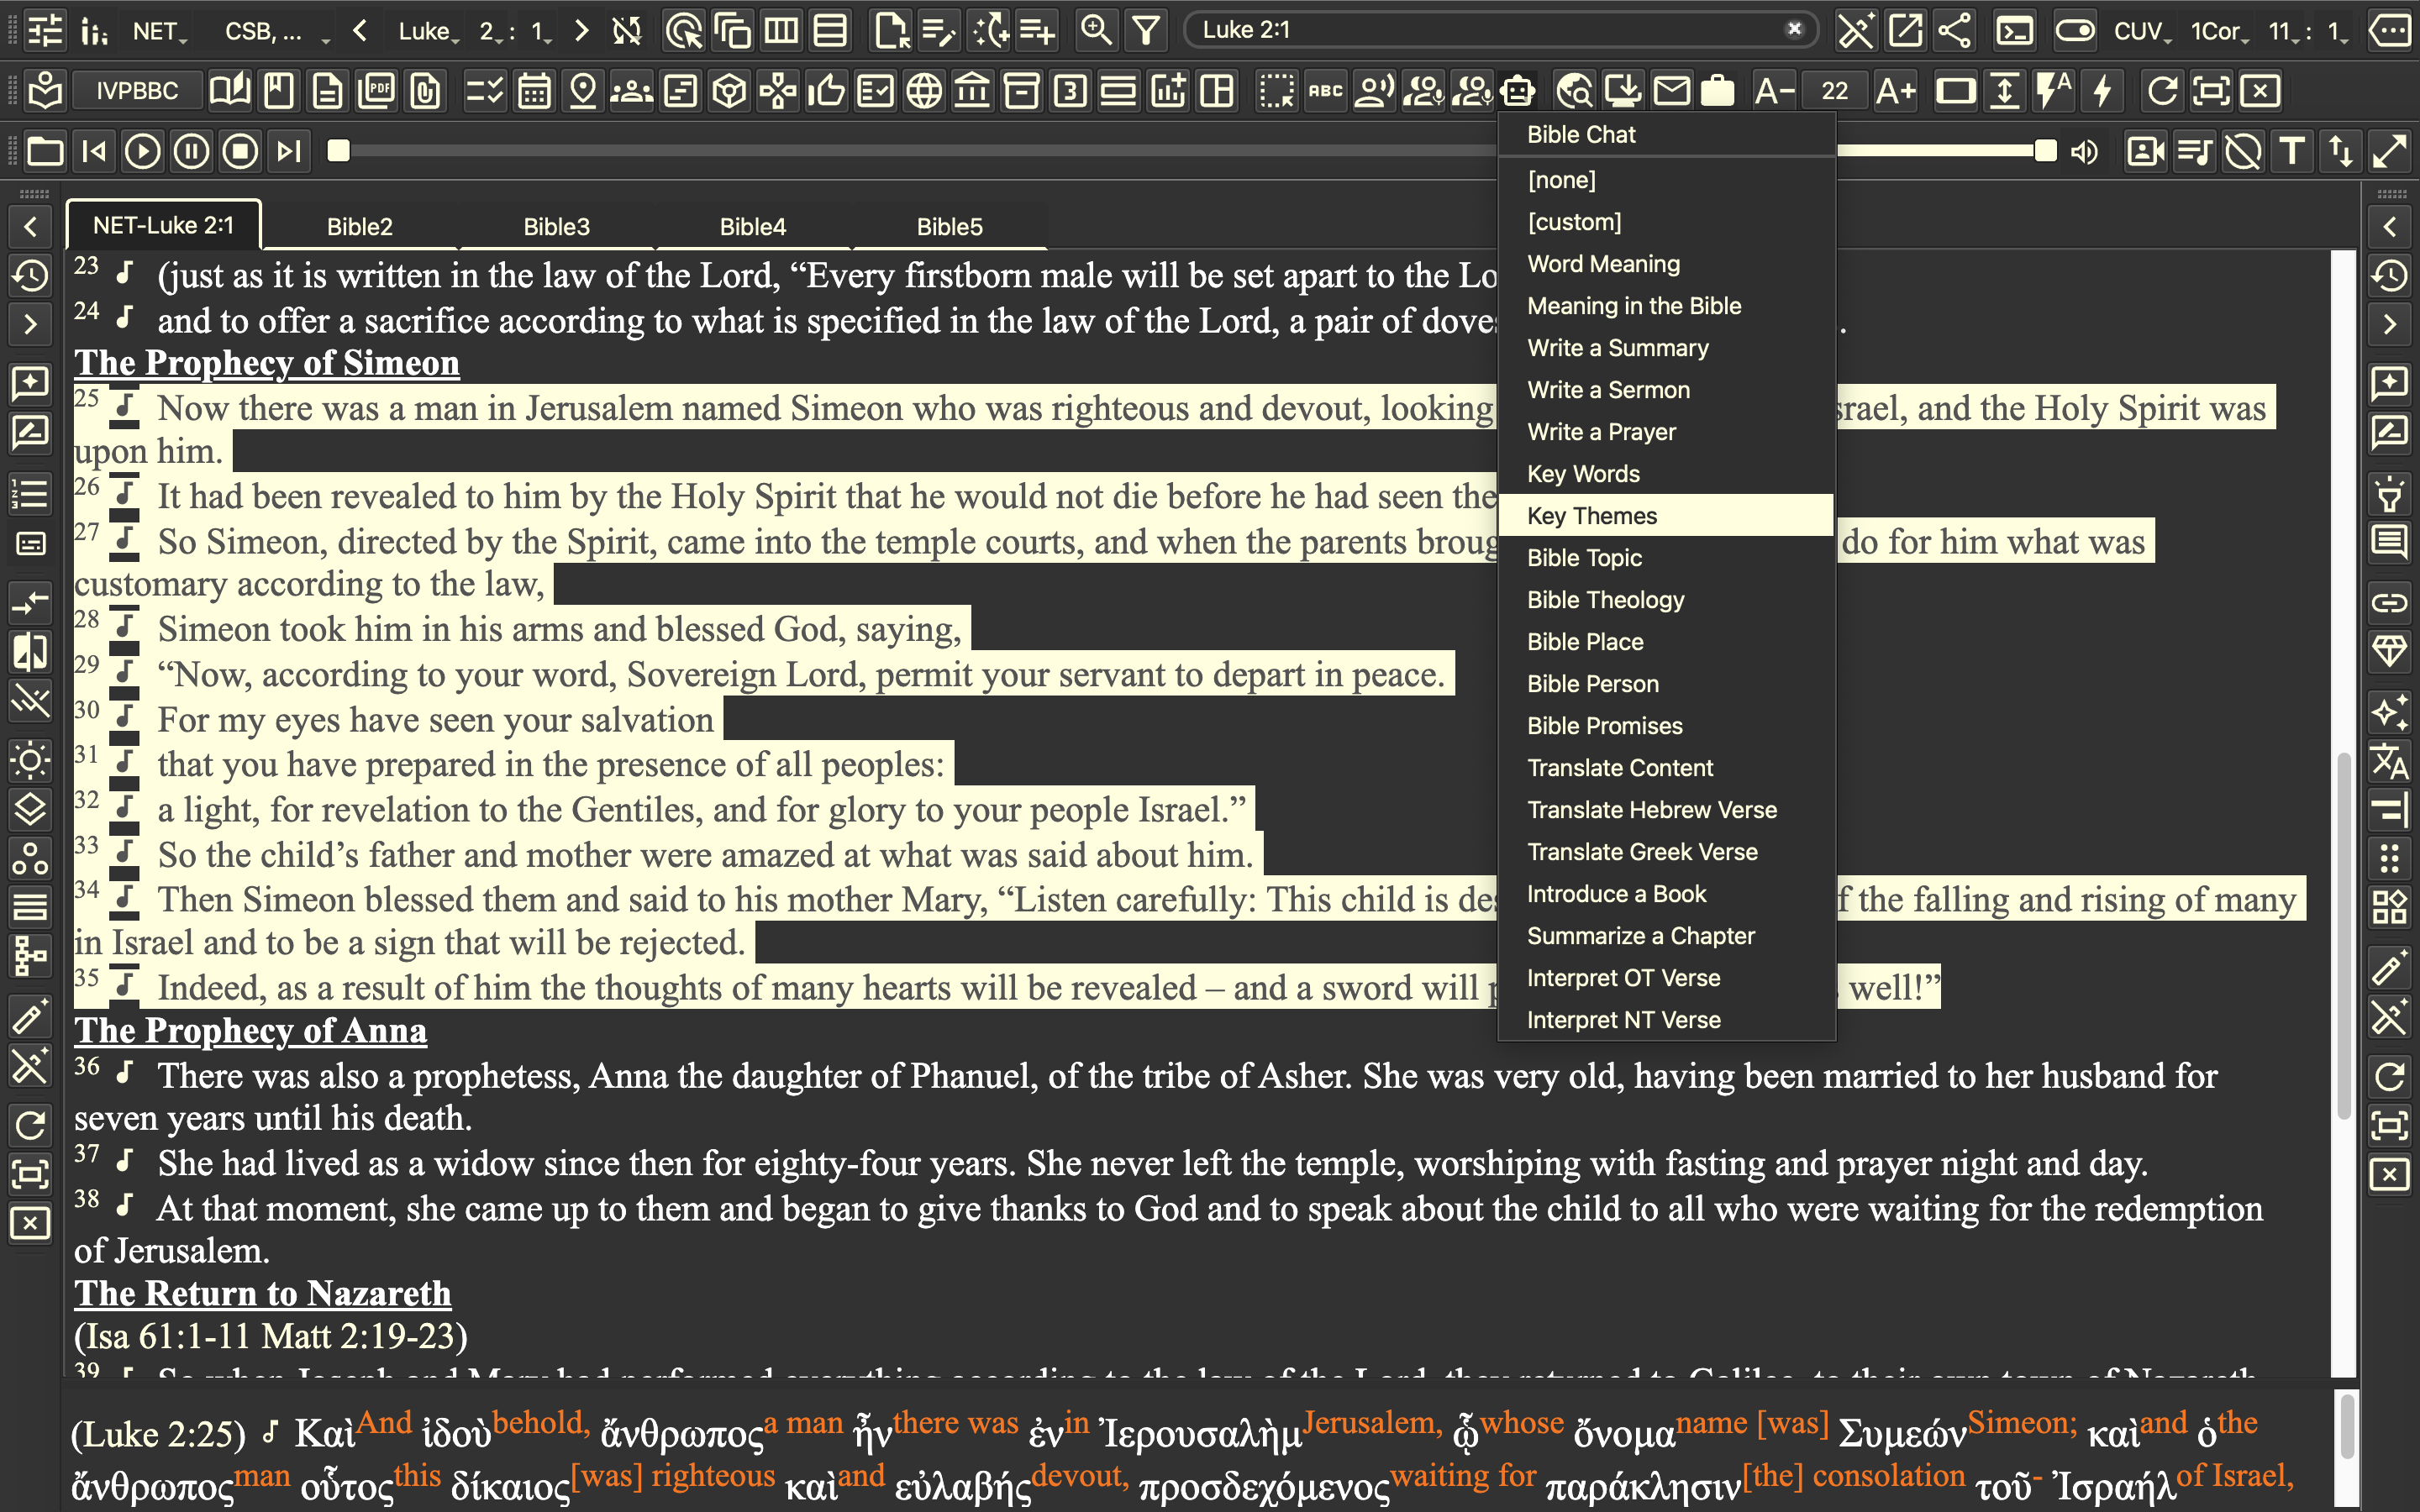Click the reload arrow in second toolbar
Viewport: 2420px width, 1512px height.
coord(2162,91)
